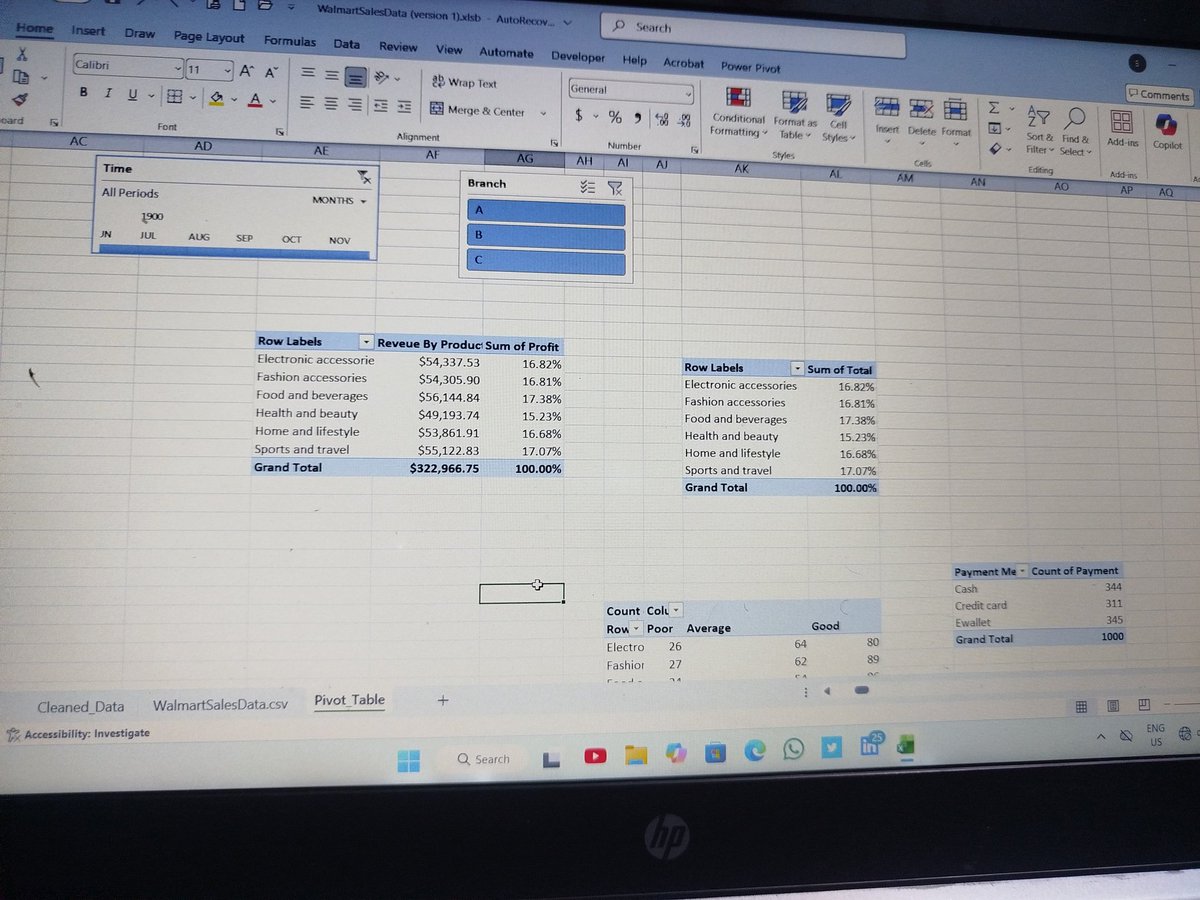1200x900 pixels.
Task: Open Format as Table gallery
Action: [x=797, y=115]
